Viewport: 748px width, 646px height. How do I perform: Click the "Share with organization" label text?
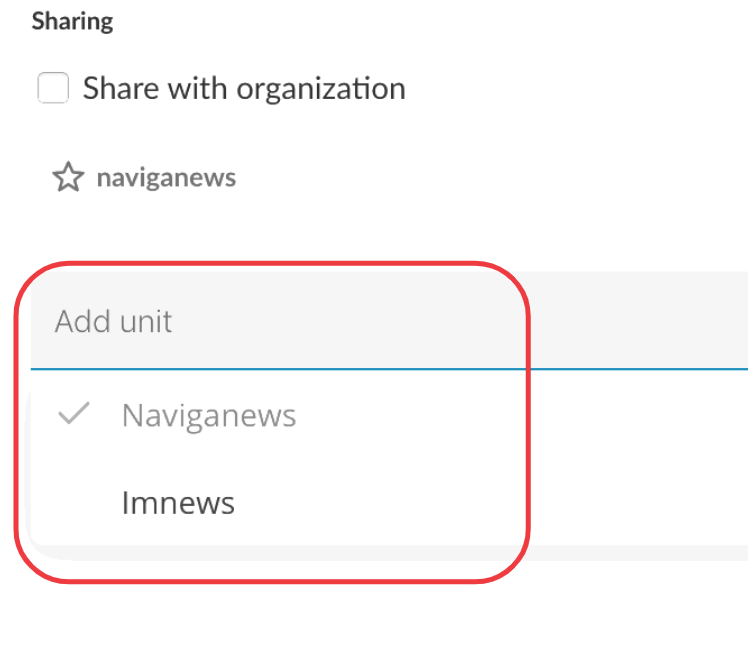[243, 88]
